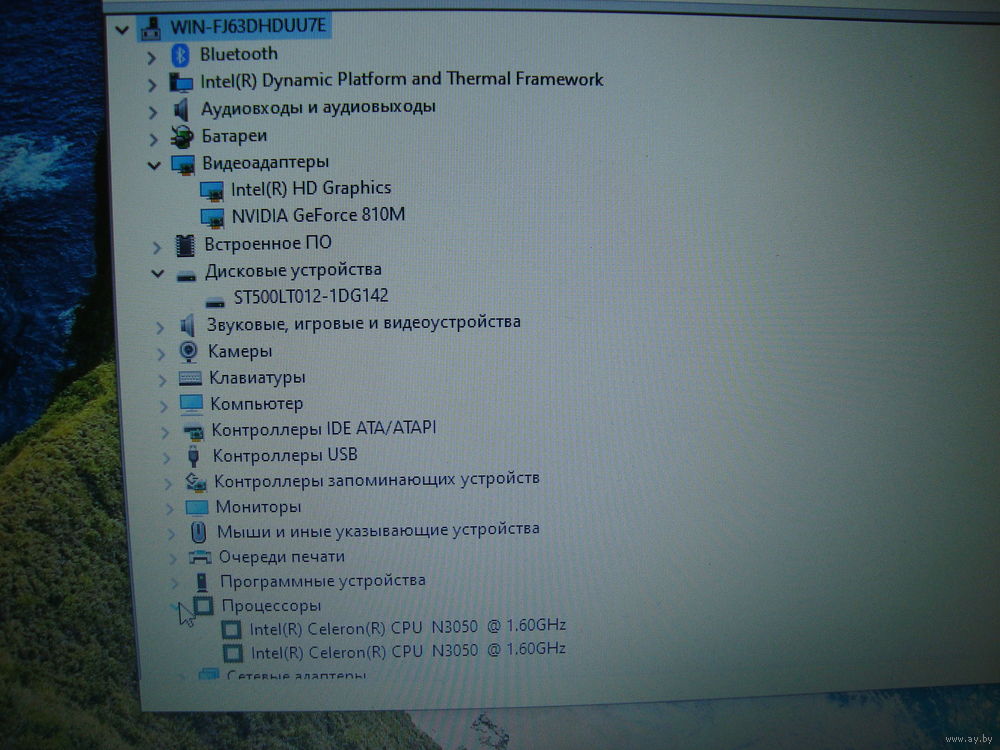
Task: Expand the Клавиатуры category
Action: (x=162, y=381)
